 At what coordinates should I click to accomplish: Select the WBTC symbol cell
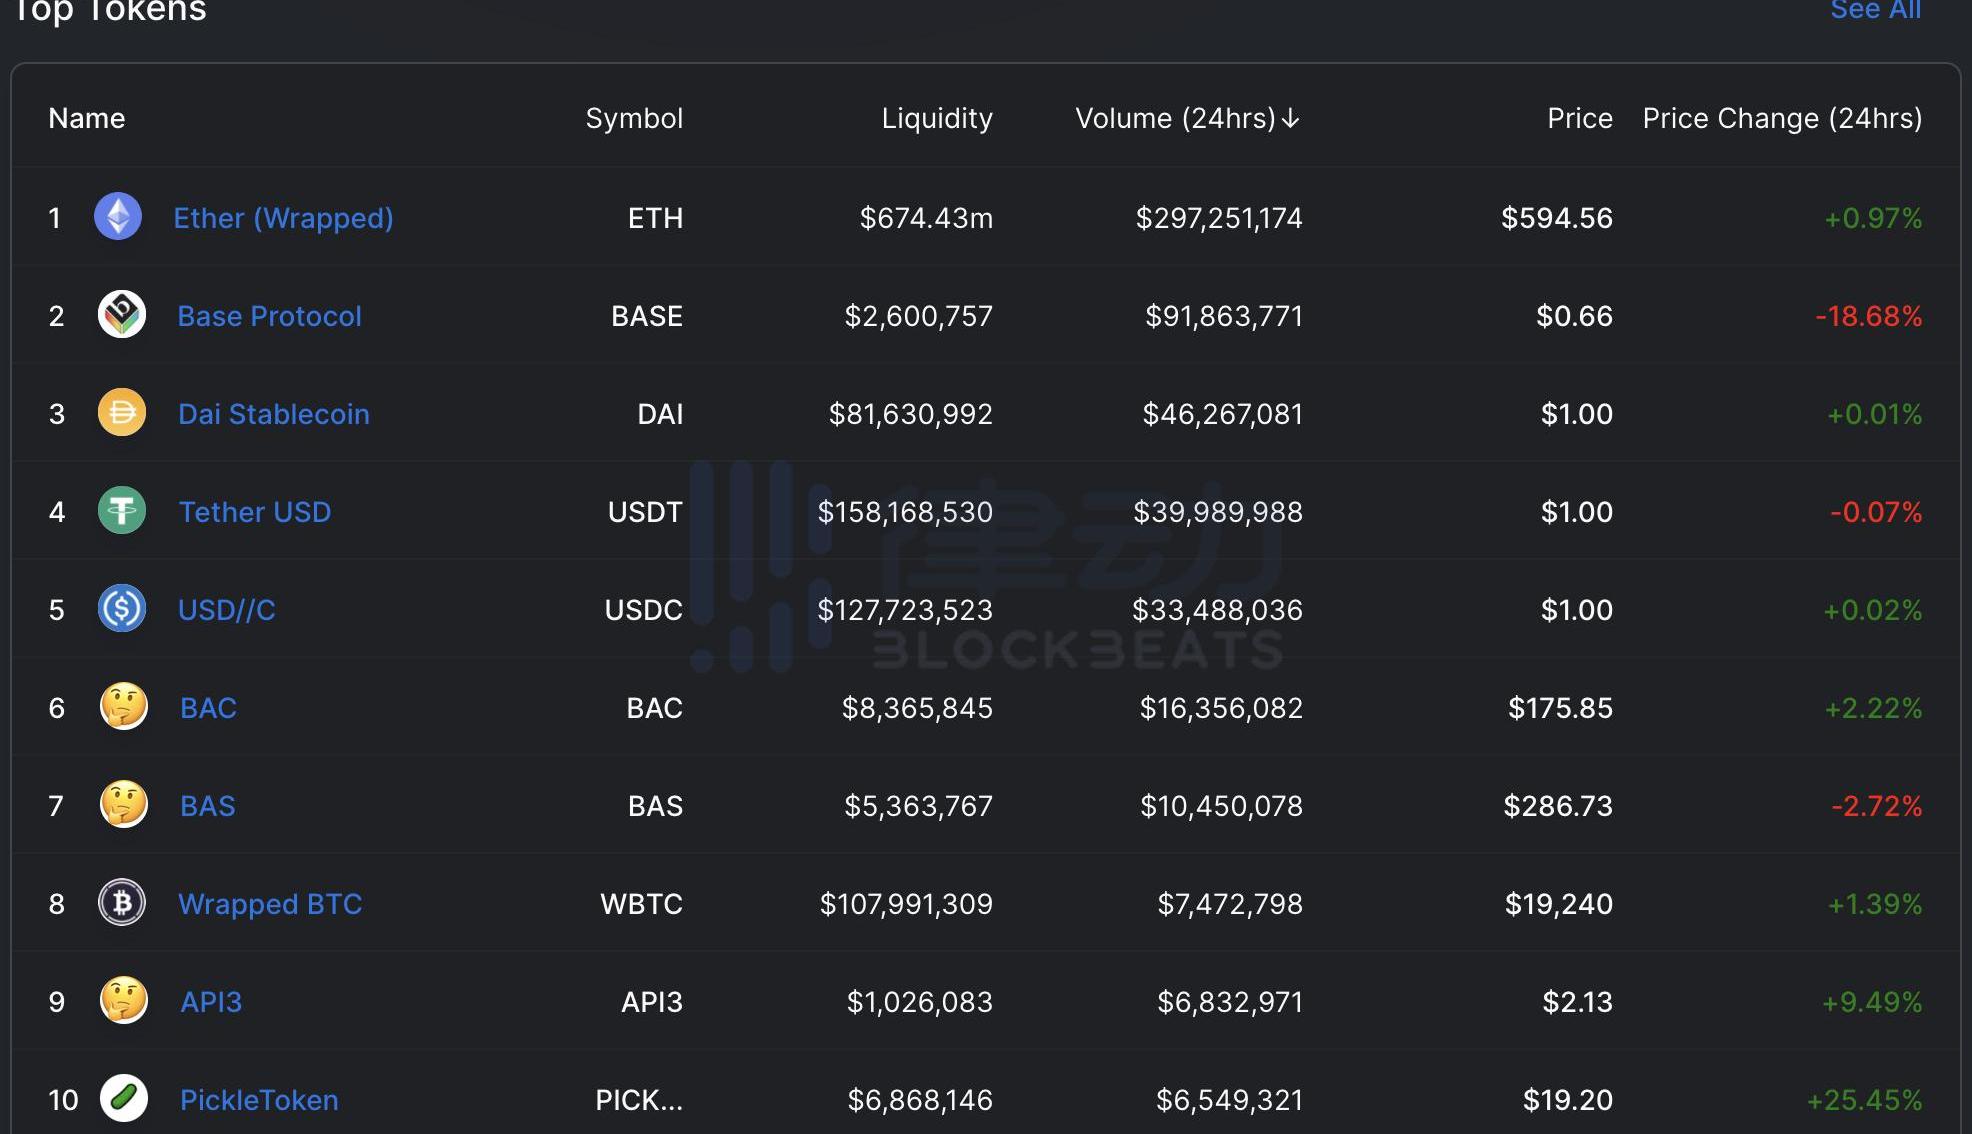641,904
